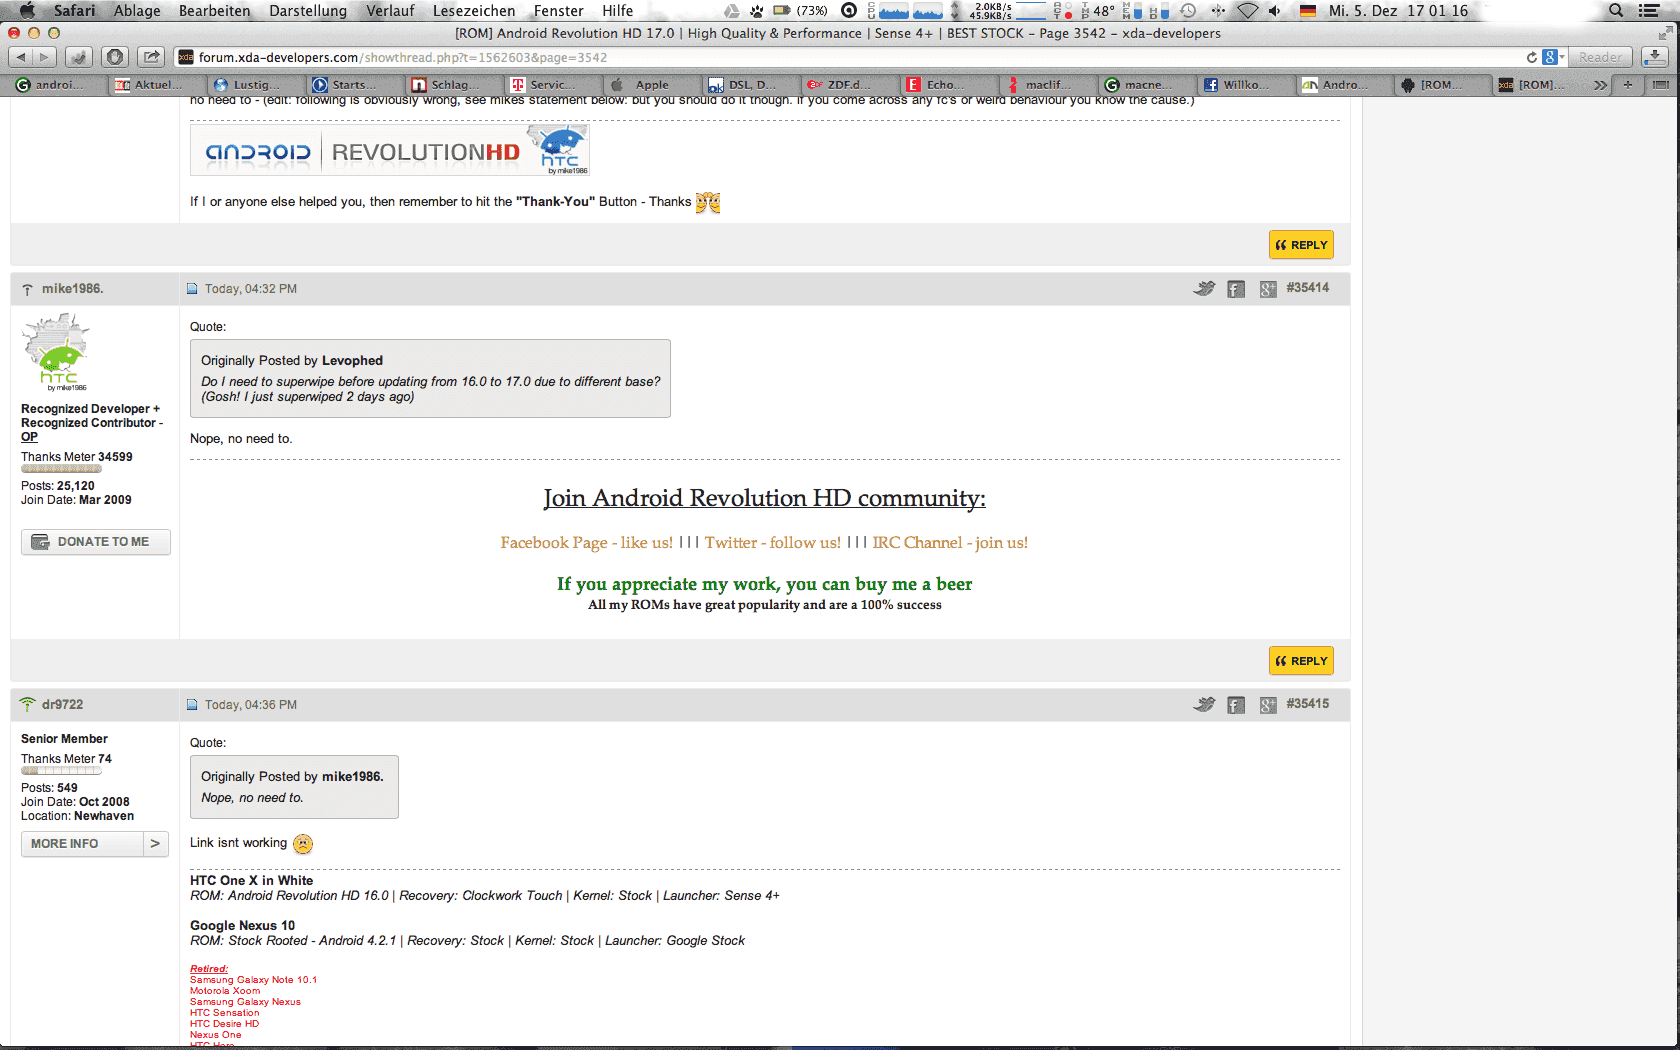The height and width of the screenshot is (1050, 1680).
Task: Enter full screen with the arrows icon
Action: click(x=1665, y=33)
